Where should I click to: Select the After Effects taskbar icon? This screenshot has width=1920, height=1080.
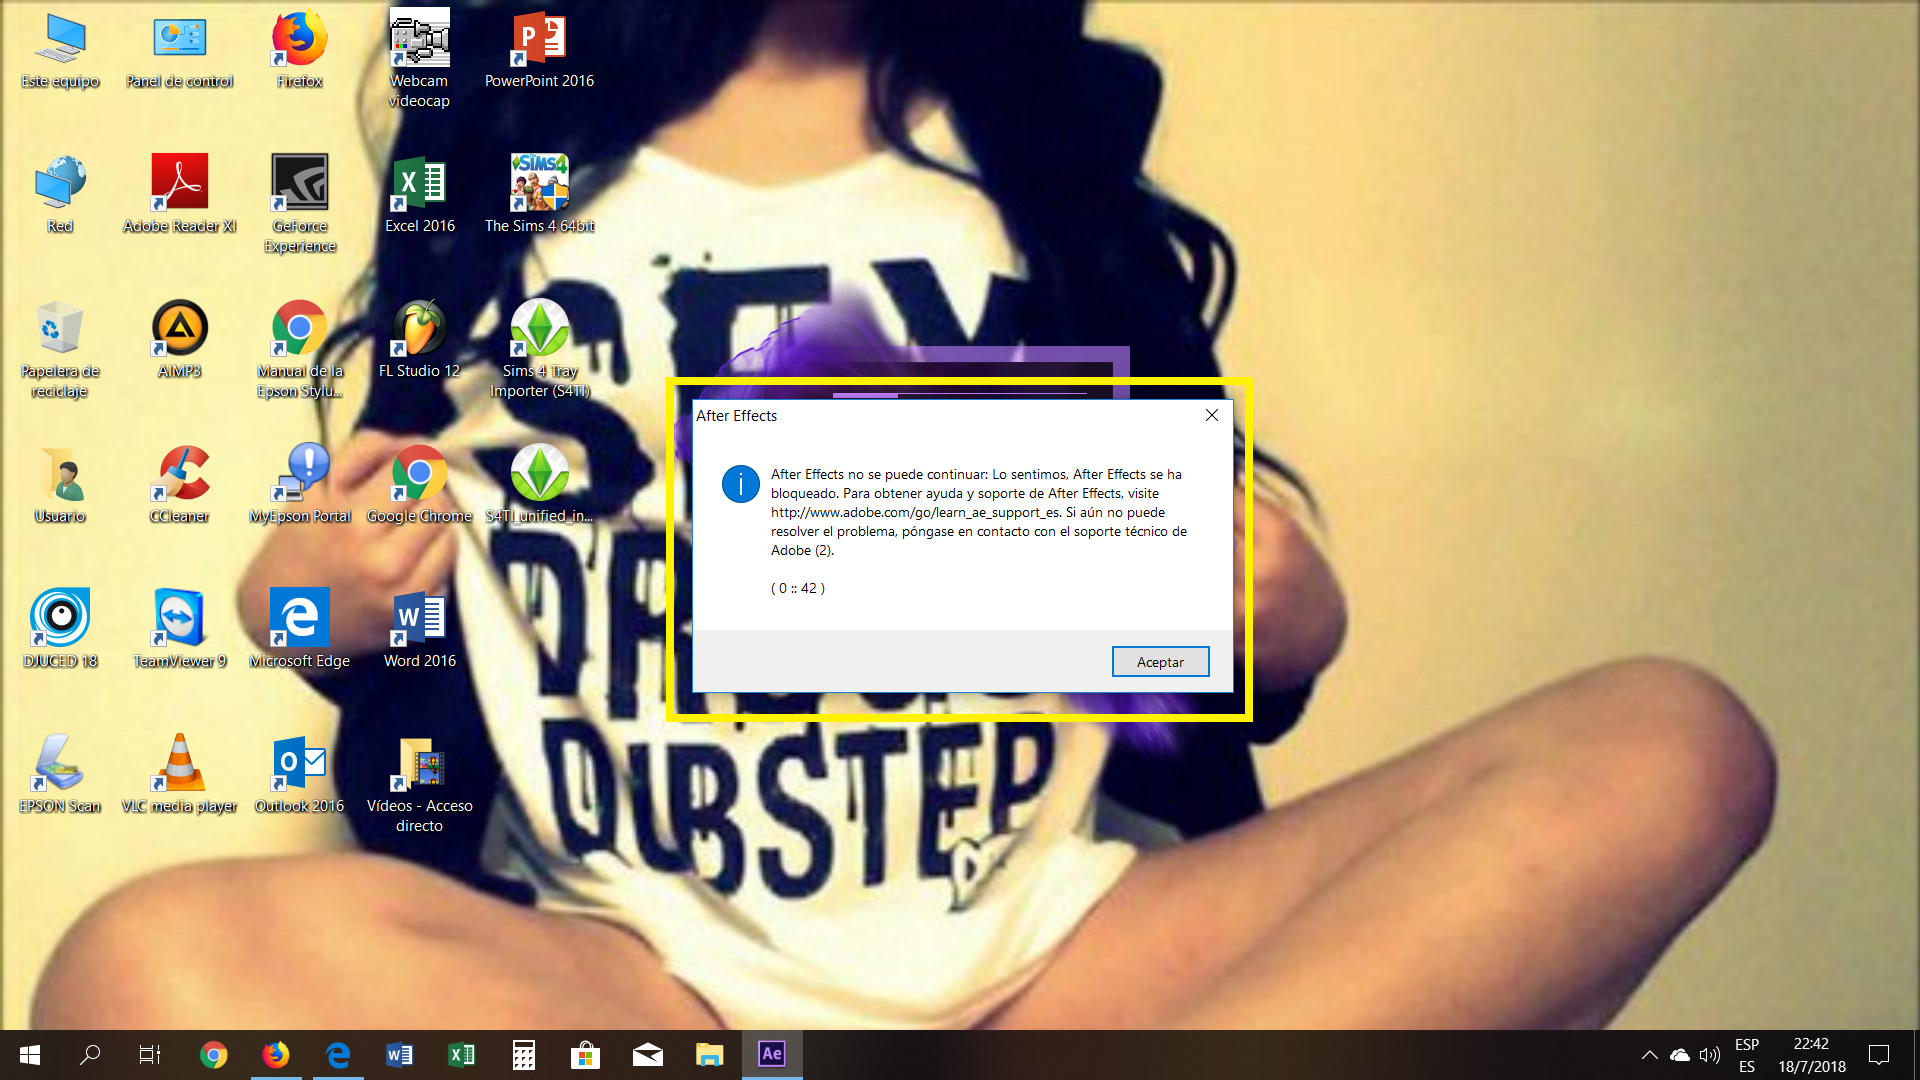(x=771, y=1055)
